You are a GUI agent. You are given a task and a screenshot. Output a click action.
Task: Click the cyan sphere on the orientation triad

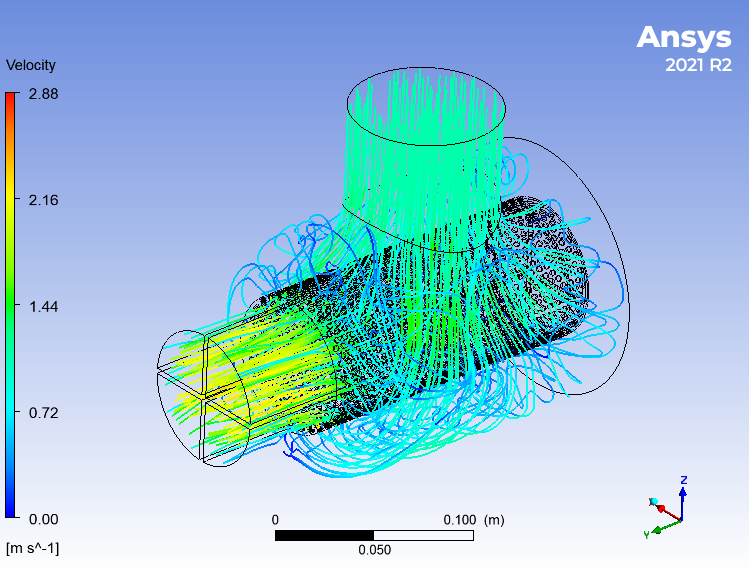653,501
